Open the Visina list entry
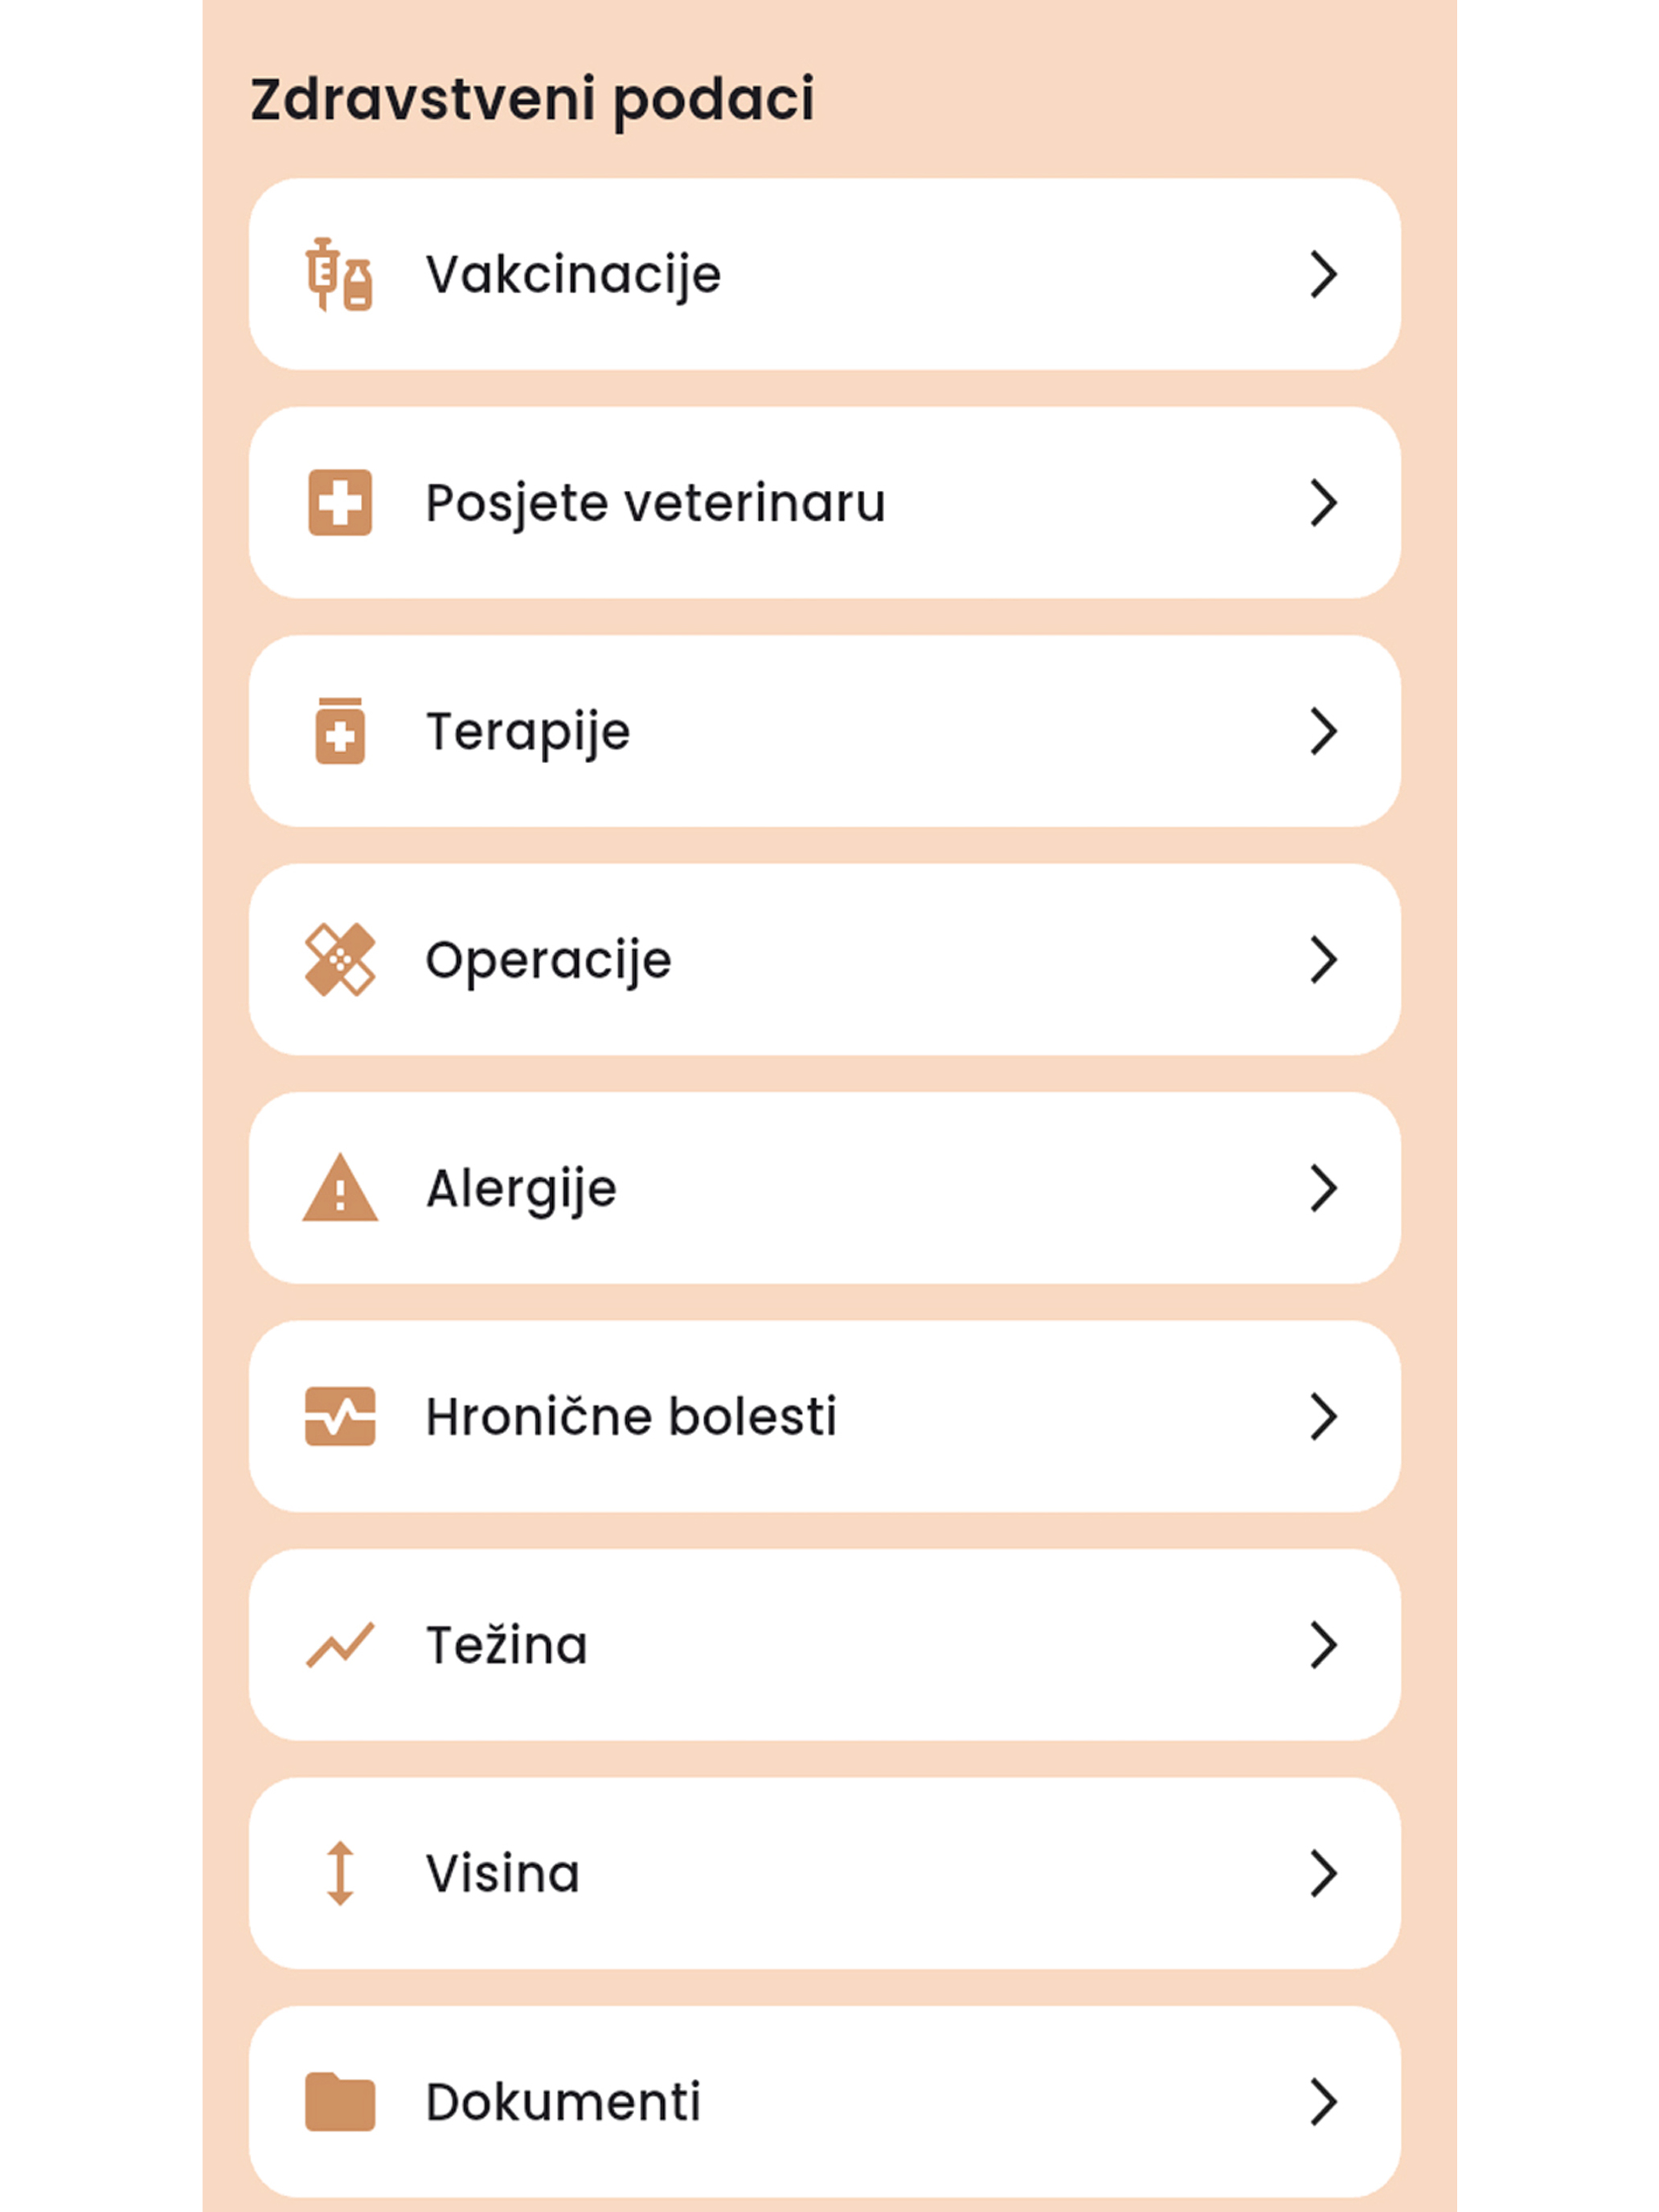Screen dimensions: 1659x2212 click(x=824, y=1873)
